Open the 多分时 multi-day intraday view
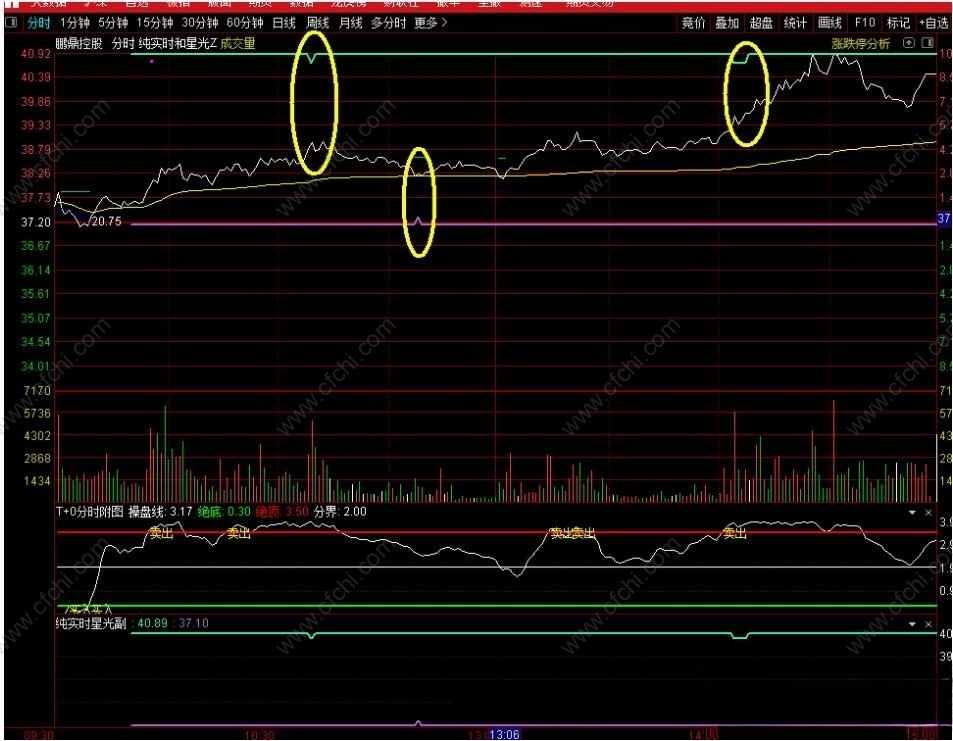The height and width of the screenshot is (741, 953). pos(388,23)
